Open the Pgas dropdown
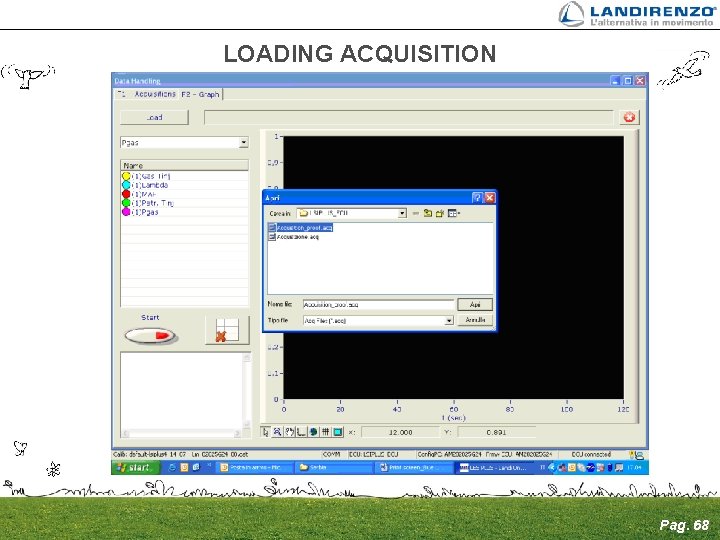720x540 pixels. [x=243, y=143]
